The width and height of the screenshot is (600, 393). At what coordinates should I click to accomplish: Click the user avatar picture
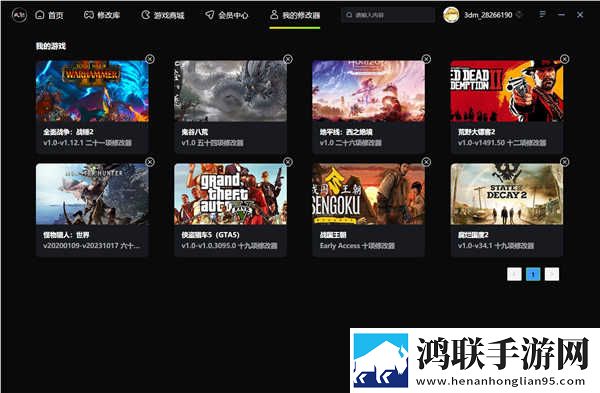tap(451, 15)
